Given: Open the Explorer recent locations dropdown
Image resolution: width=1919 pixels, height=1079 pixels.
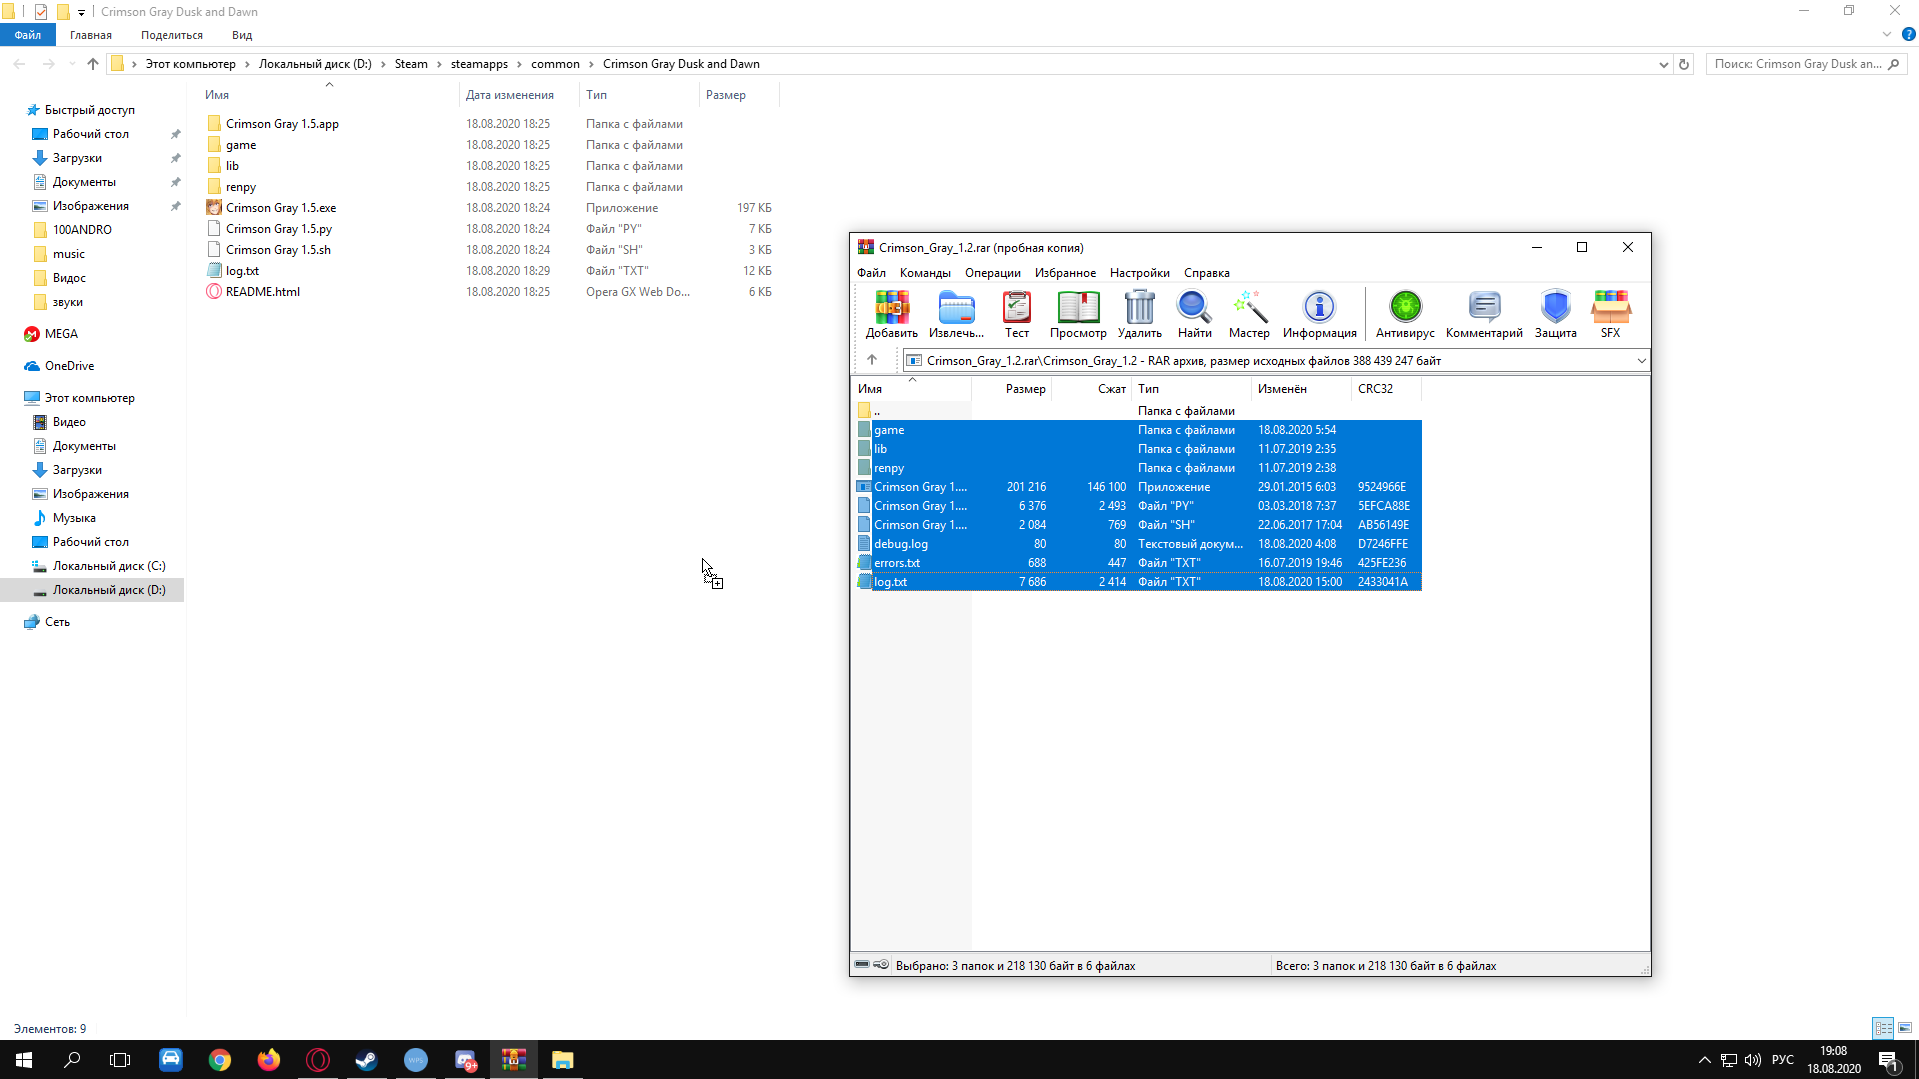Looking at the screenshot, I should pyautogui.click(x=71, y=64).
